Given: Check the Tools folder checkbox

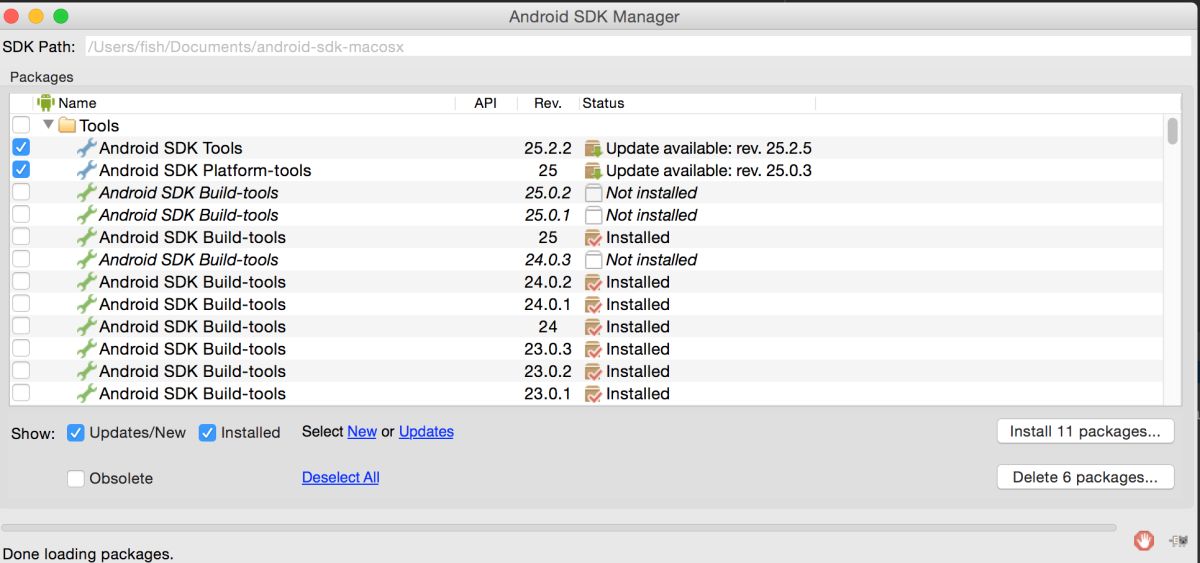Looking at the screenshot, I should click(x=21, y=125).
